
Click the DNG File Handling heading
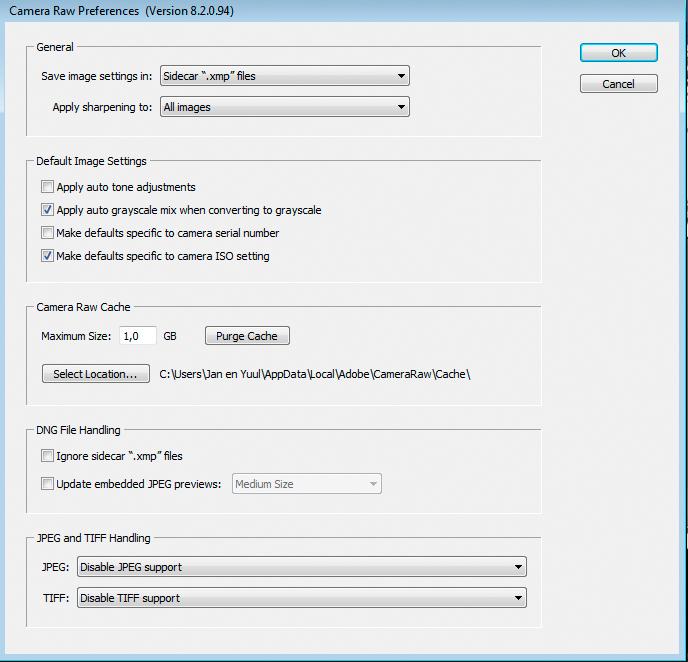(78, 430)
